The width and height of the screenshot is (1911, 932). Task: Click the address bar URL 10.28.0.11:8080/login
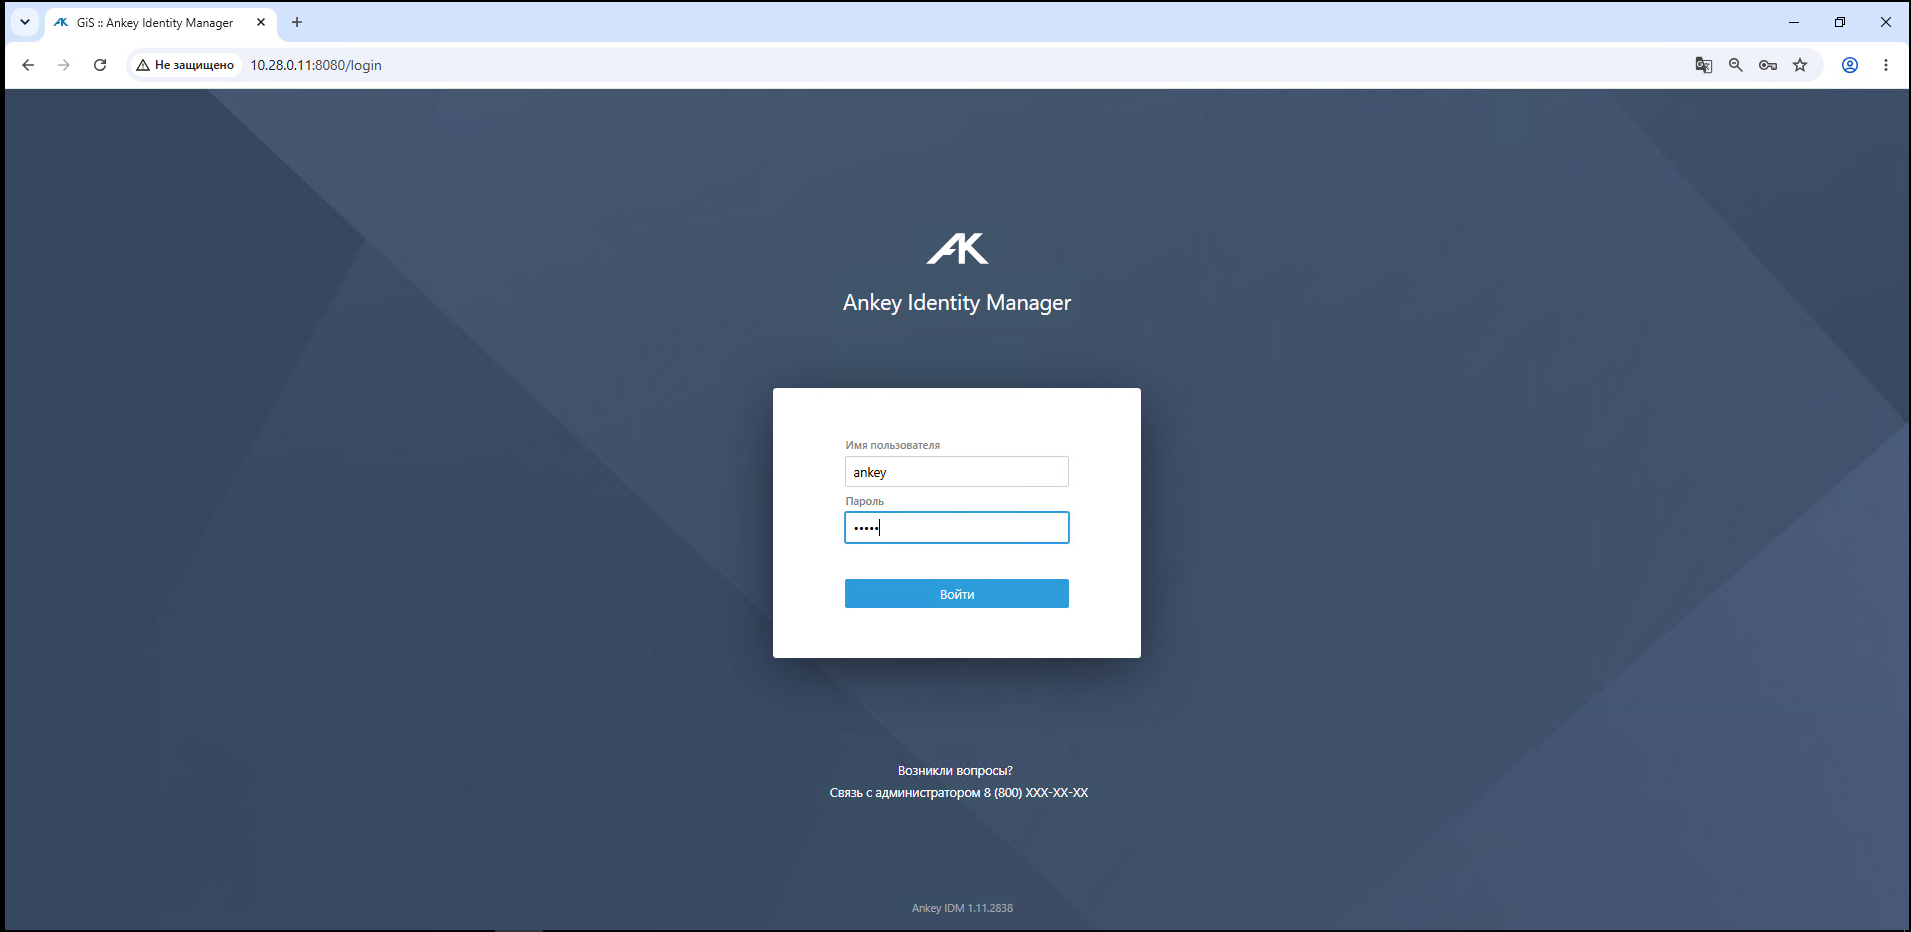[x=316, y=65]
